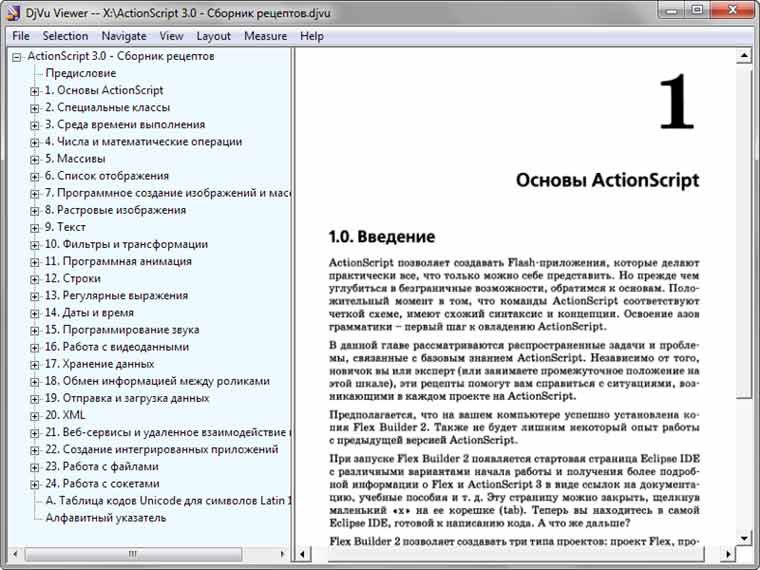The image size is (760, 570).
Task: Select 7. Программное создание изображений bookmark
Action: click(168, 193)
